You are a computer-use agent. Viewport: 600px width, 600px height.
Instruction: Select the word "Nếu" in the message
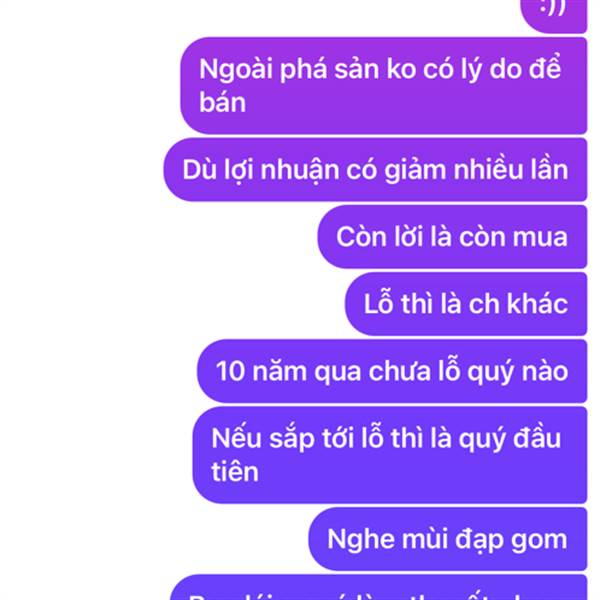[236, 438]
